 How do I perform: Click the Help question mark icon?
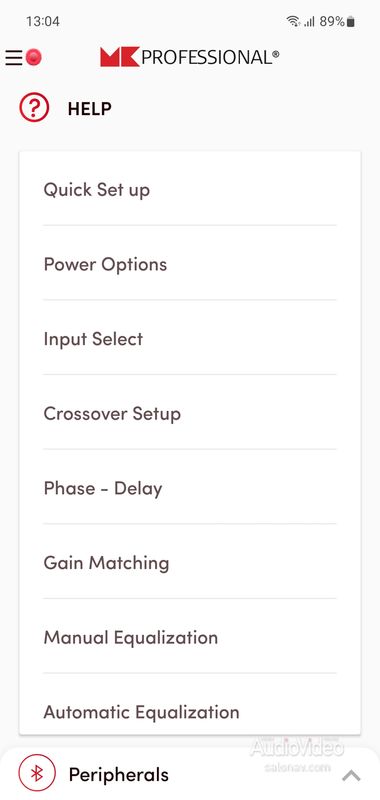pos(34,108)
